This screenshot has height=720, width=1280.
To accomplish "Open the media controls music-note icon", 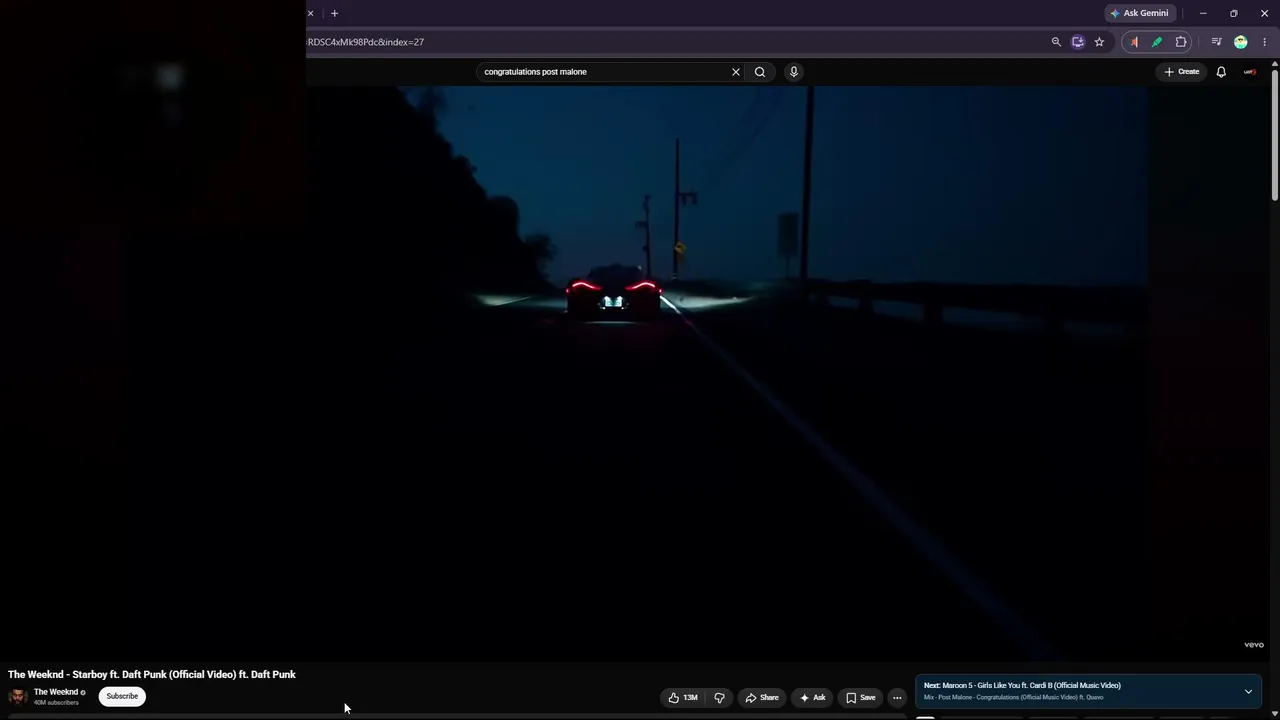I will [x=1216, y=42].
